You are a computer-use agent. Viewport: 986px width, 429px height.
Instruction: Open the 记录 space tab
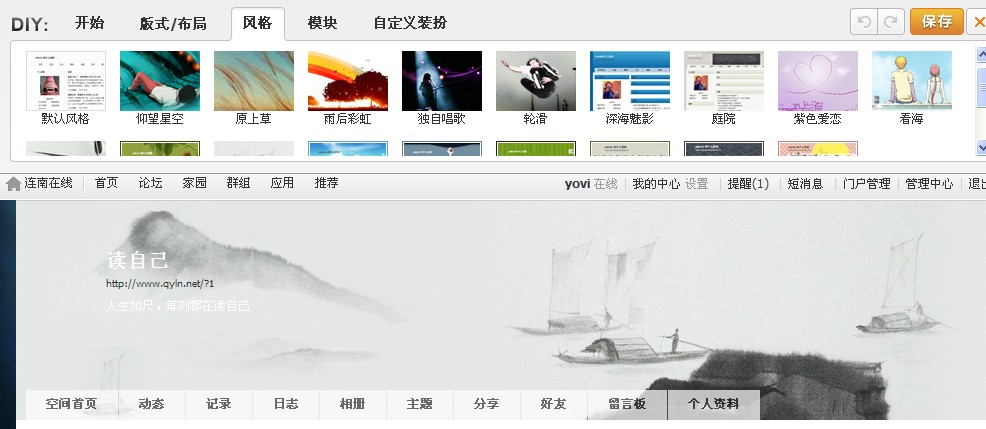(x=219, y=404)
